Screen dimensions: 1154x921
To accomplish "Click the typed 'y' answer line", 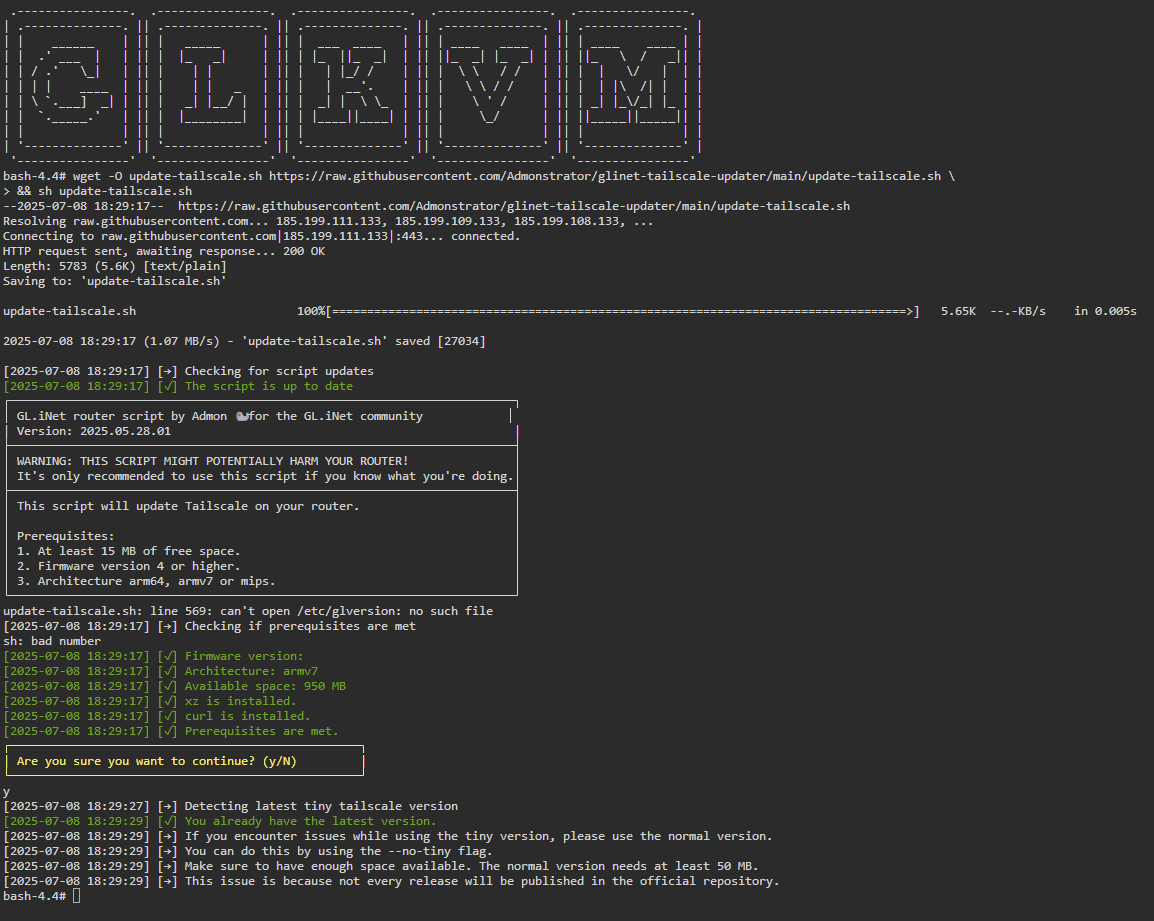I will click(7, 792).
